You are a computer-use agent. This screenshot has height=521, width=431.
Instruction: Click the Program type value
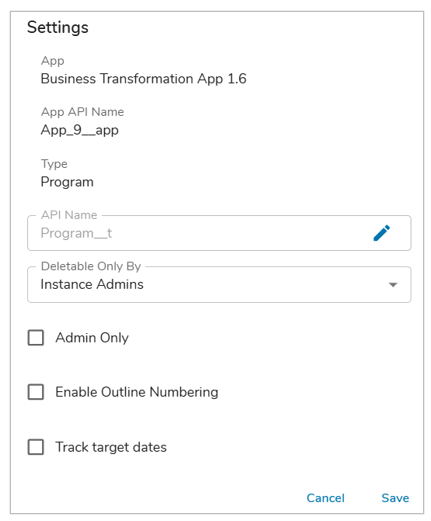(x=67, y=182)
